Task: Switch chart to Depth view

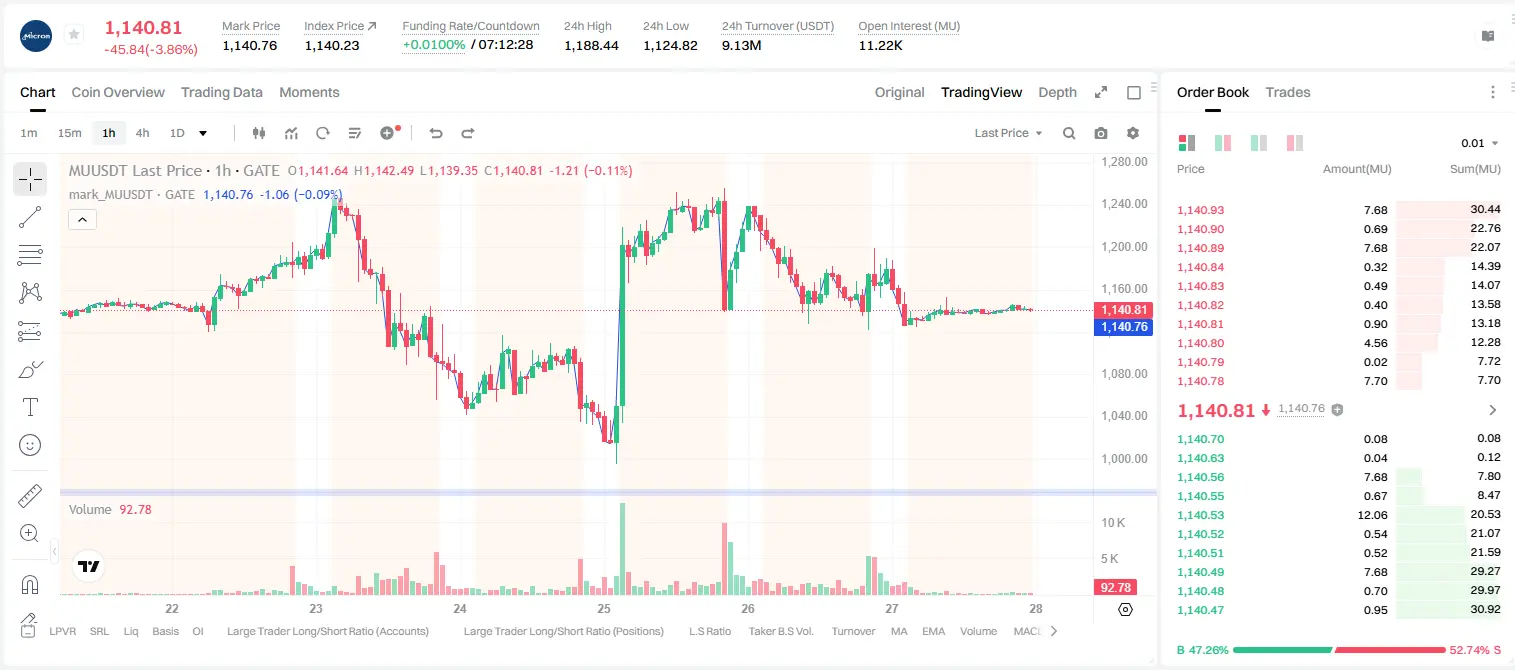Action: tap(1057, 92)
